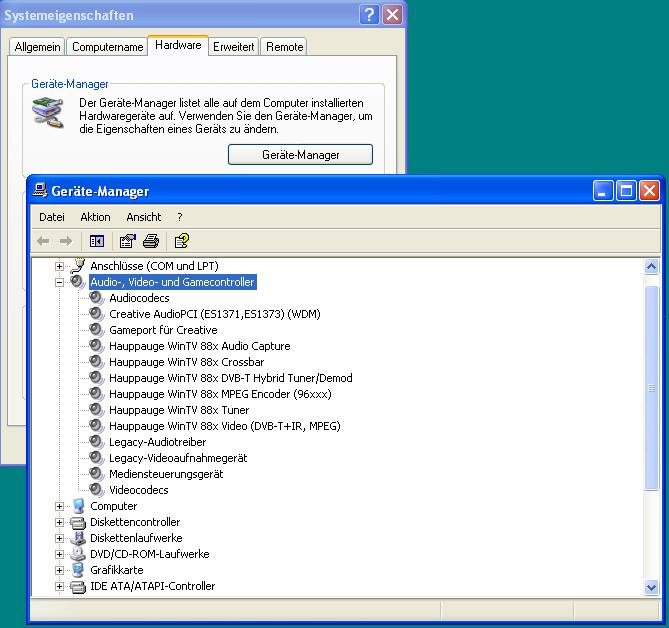The image size is (669, 628).
Task: Click the scrollbar down arrow in device list
Action: (651, 587)
